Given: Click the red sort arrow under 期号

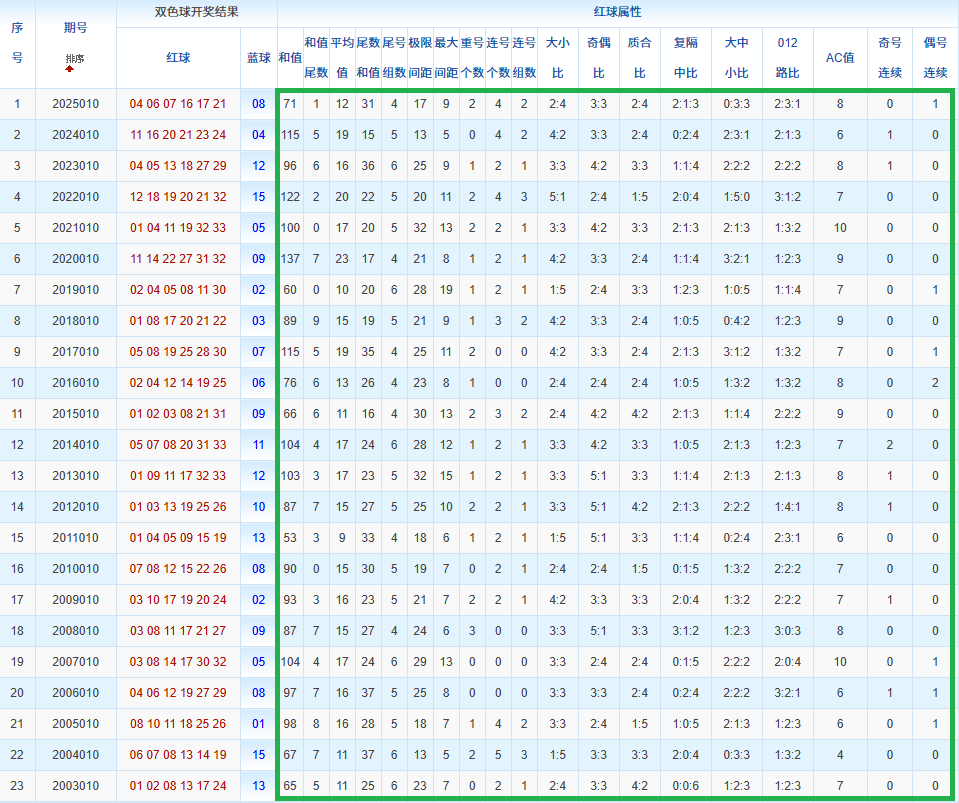Looking at the screenshot, I should (70, 69).
